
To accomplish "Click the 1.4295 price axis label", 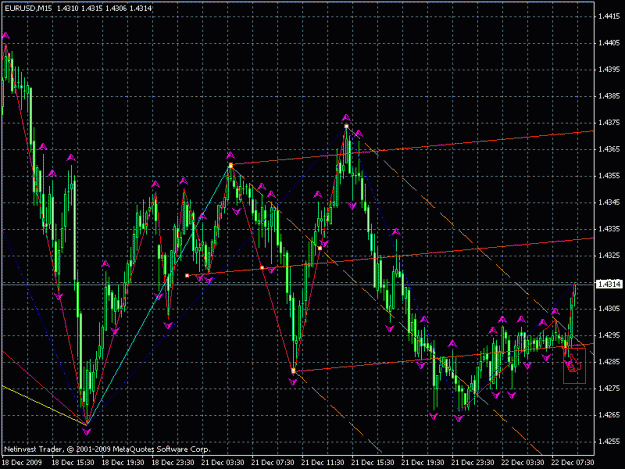I will point(609,335).
